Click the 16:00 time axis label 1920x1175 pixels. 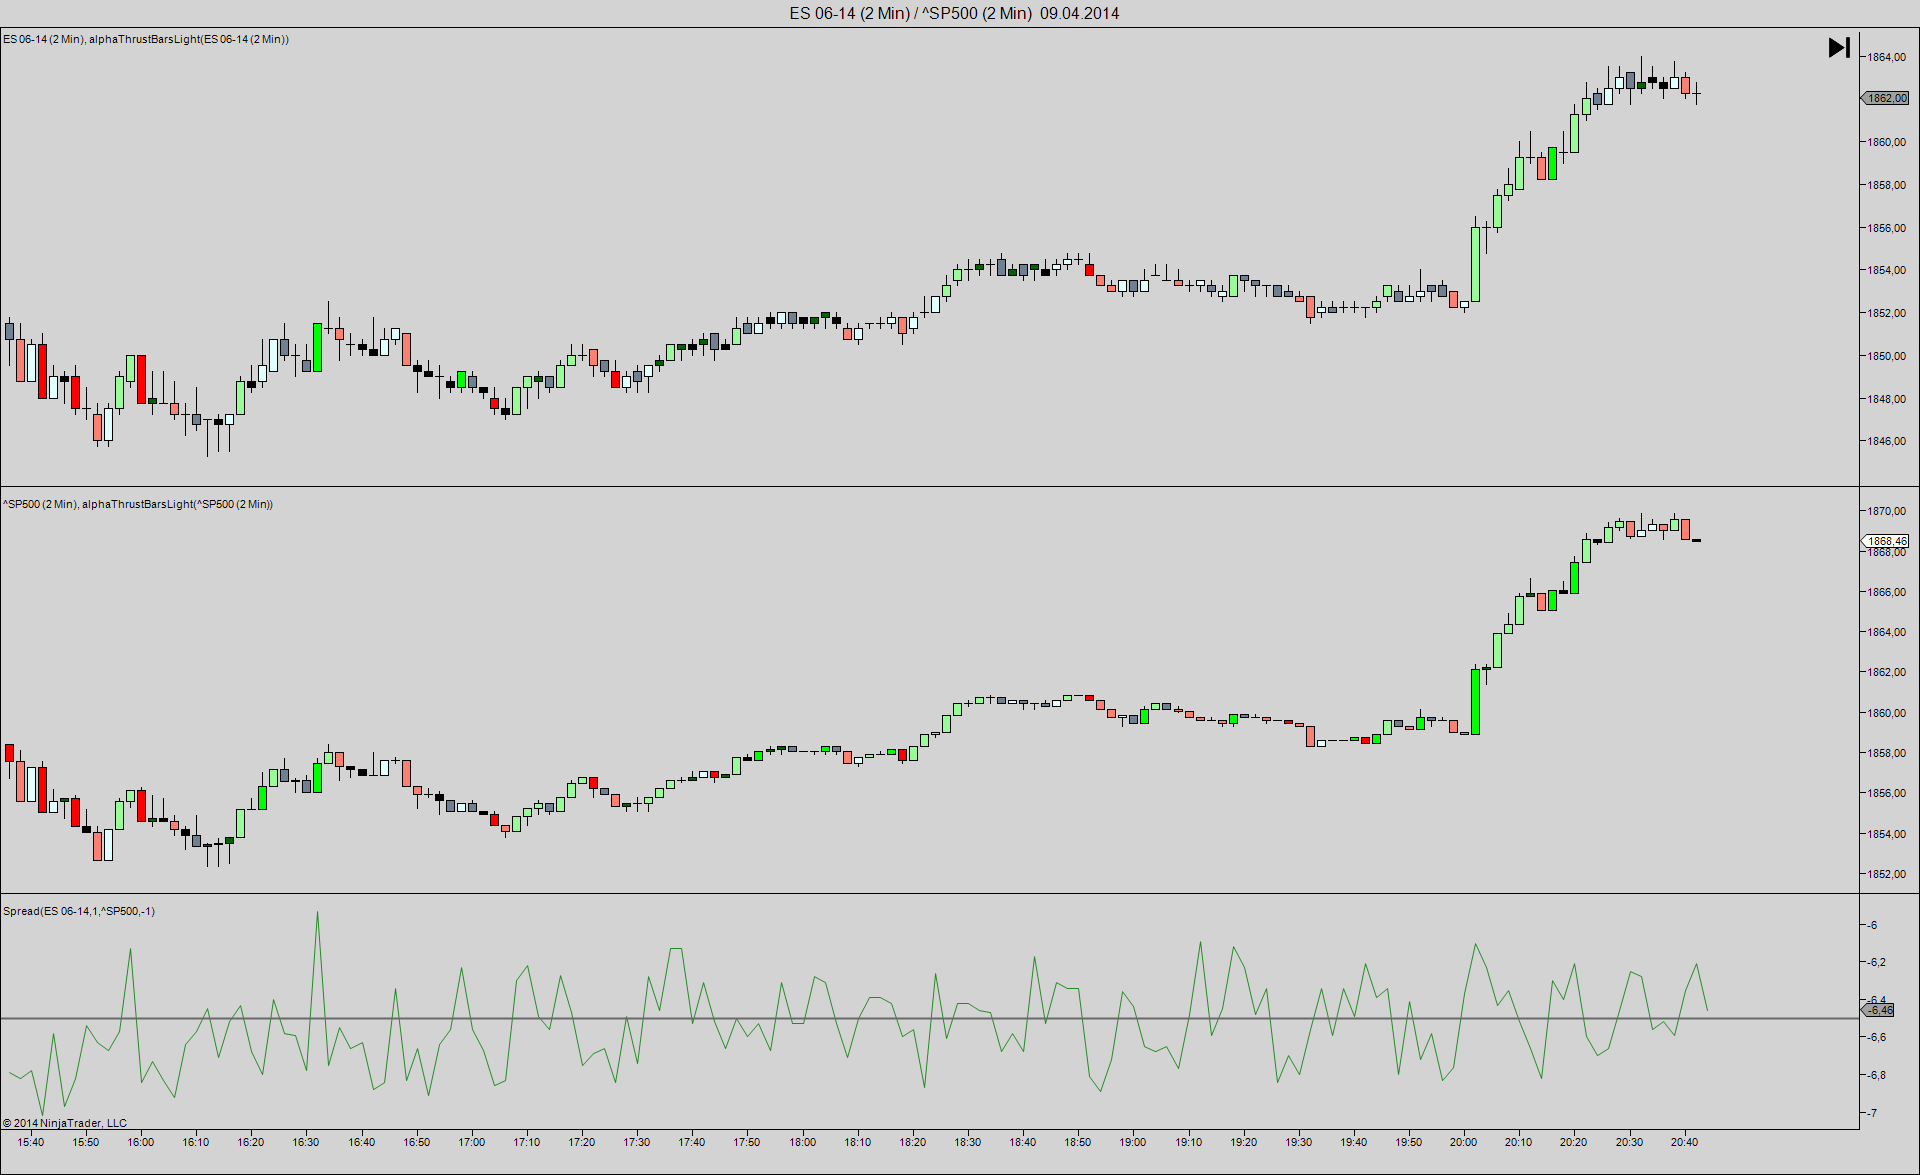141,1142
